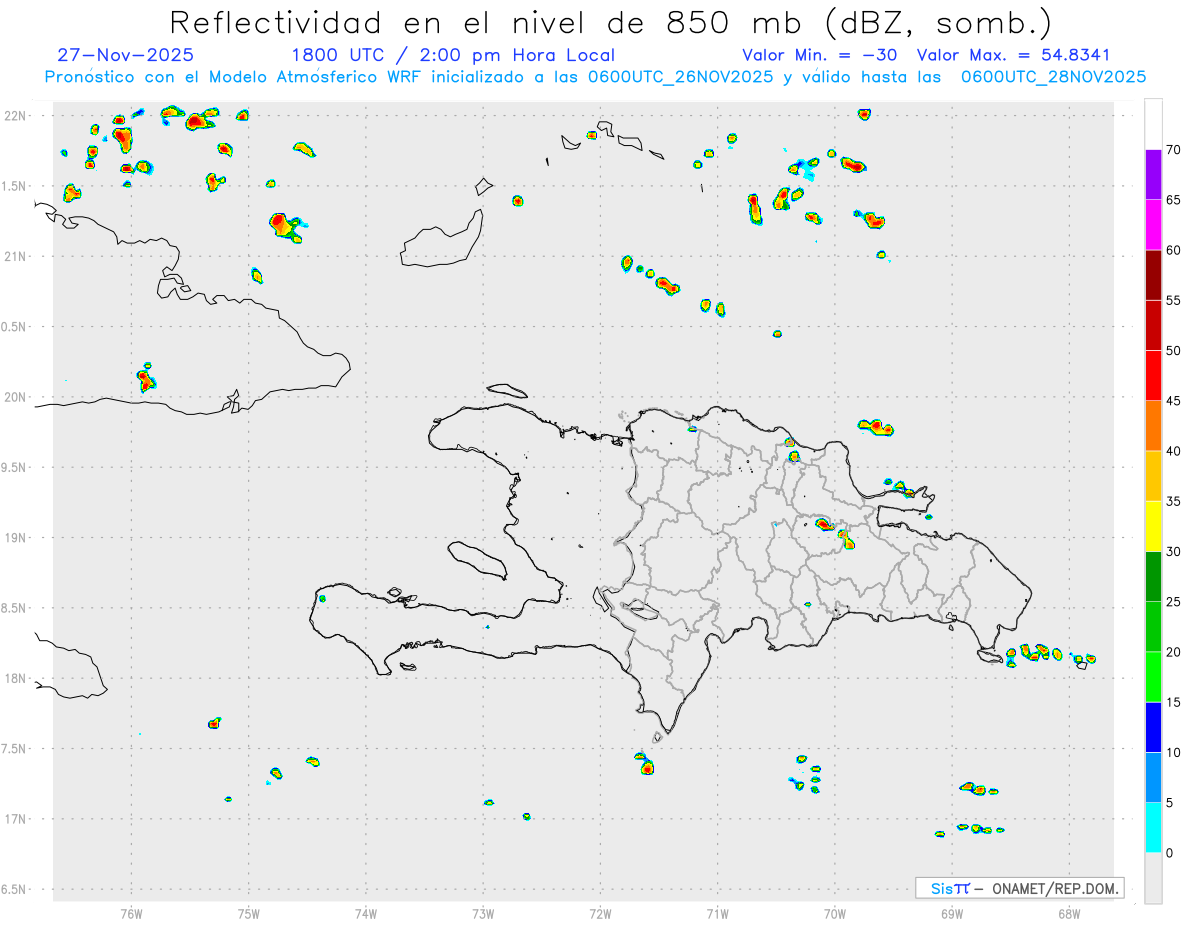Click the colorbar tick label "0"
The width and height of the screenshot is (1200, 927).
pos(1169,853)
